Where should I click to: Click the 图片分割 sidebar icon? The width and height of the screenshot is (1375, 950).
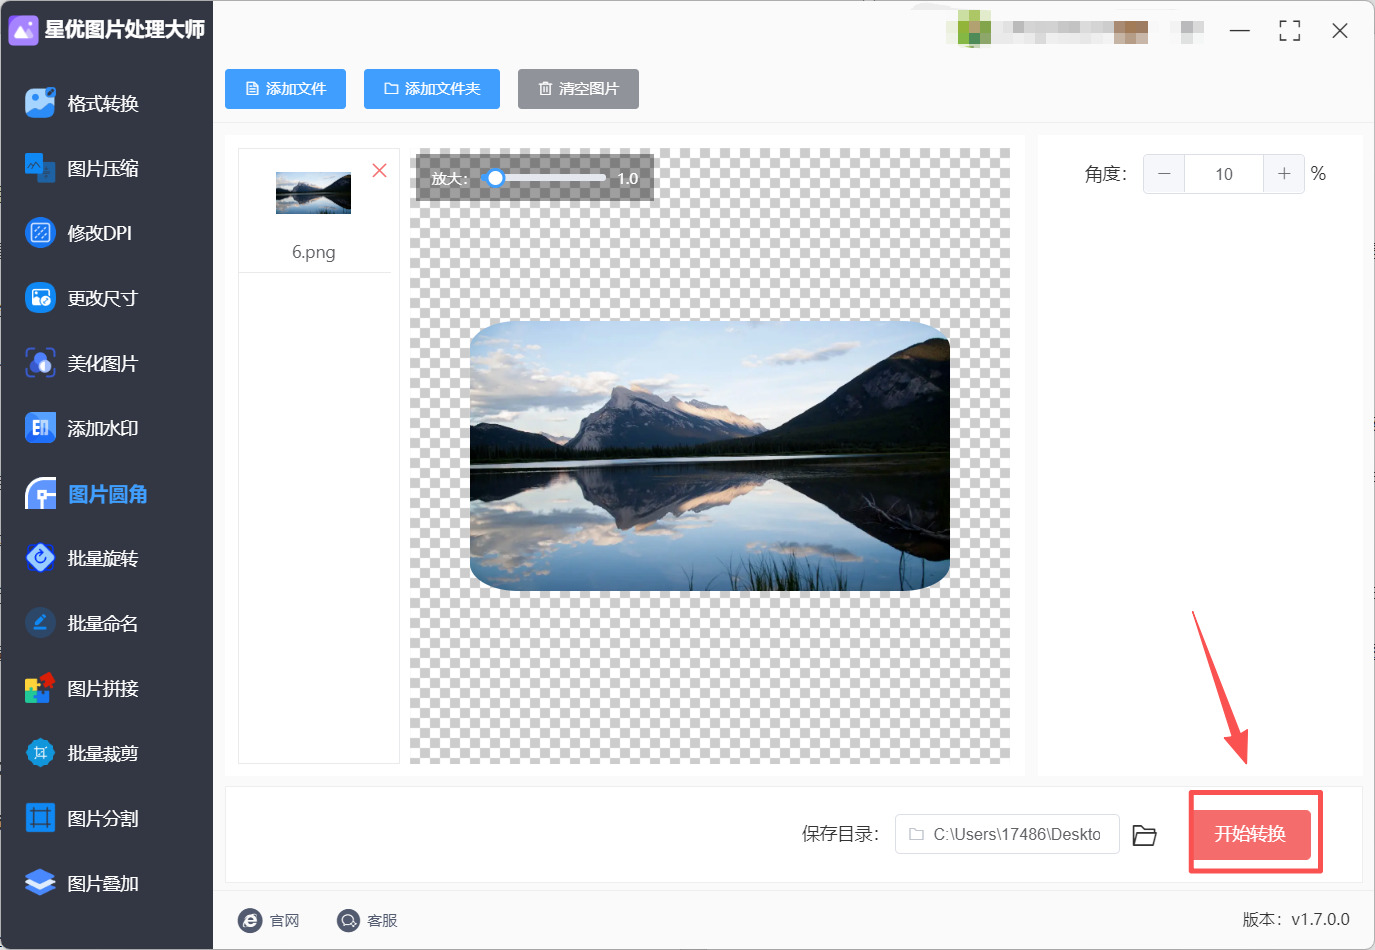(x=40, y=818)
